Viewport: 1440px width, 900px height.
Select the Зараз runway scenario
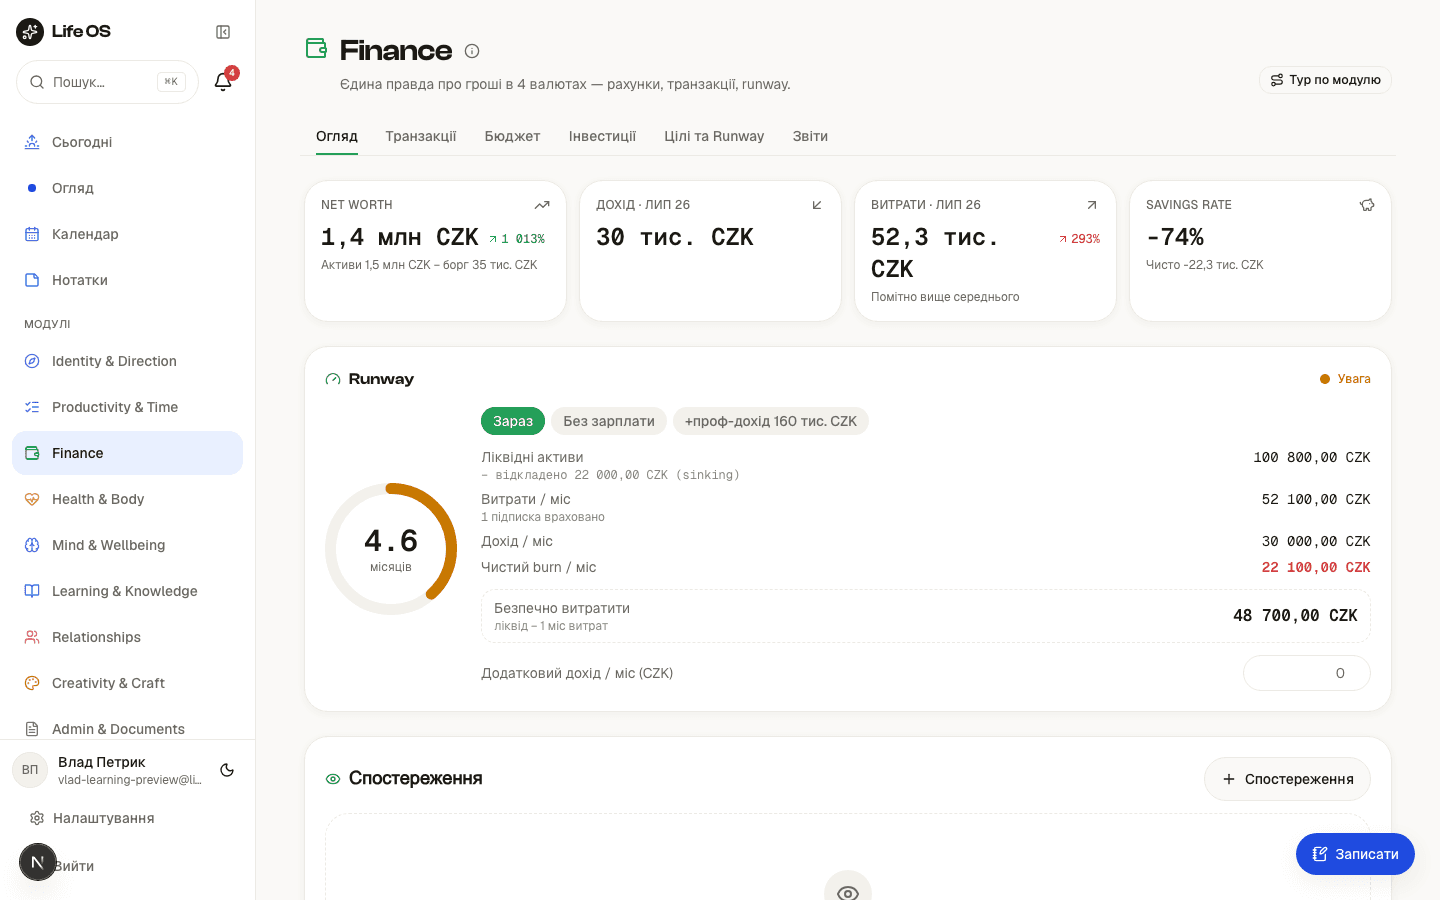click(x=513, y=421)
